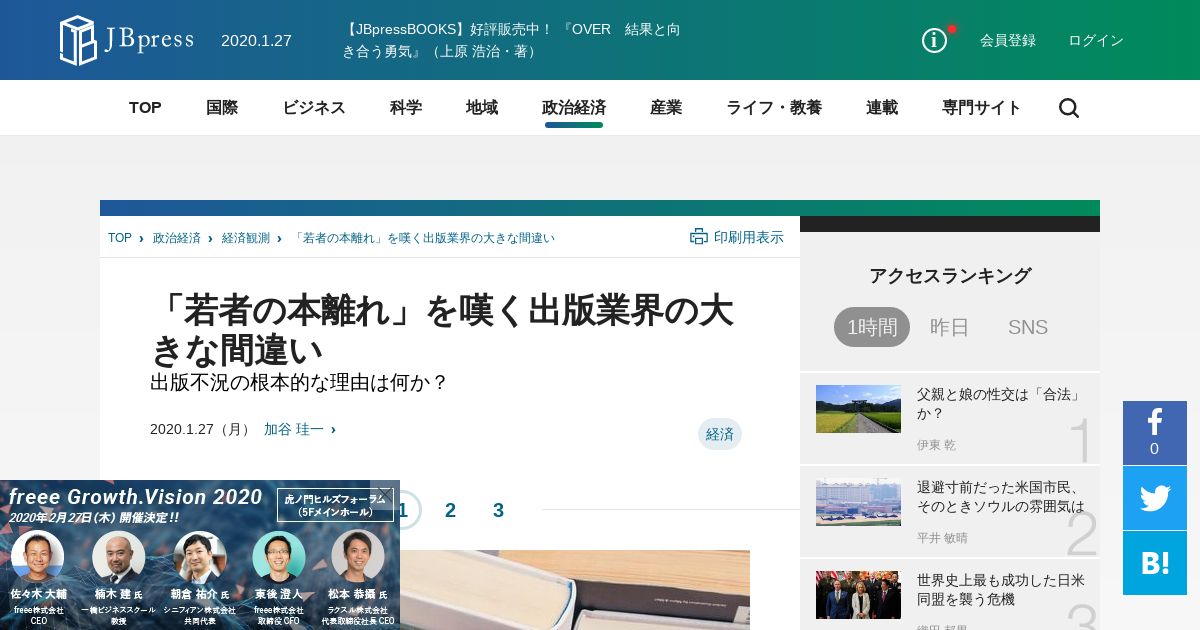This screenshot has width=1200, height=630.
Task: Open the ライフ・教養 section
Action: pos(774,108)
